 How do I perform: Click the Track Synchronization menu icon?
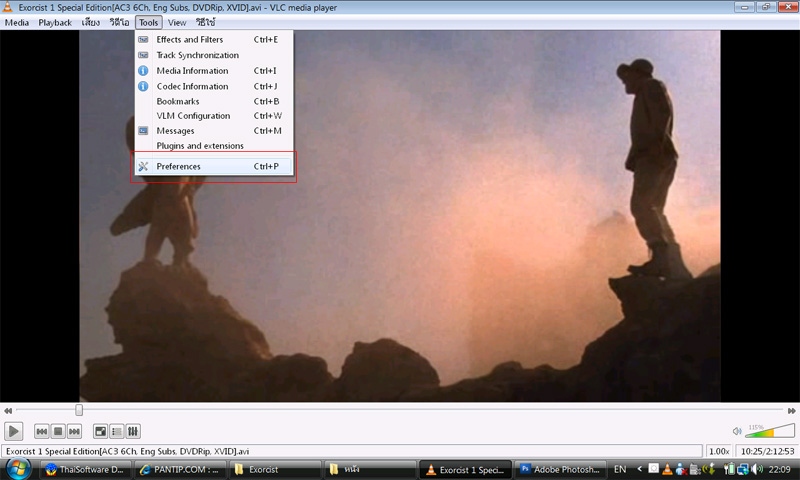[143, 55]
